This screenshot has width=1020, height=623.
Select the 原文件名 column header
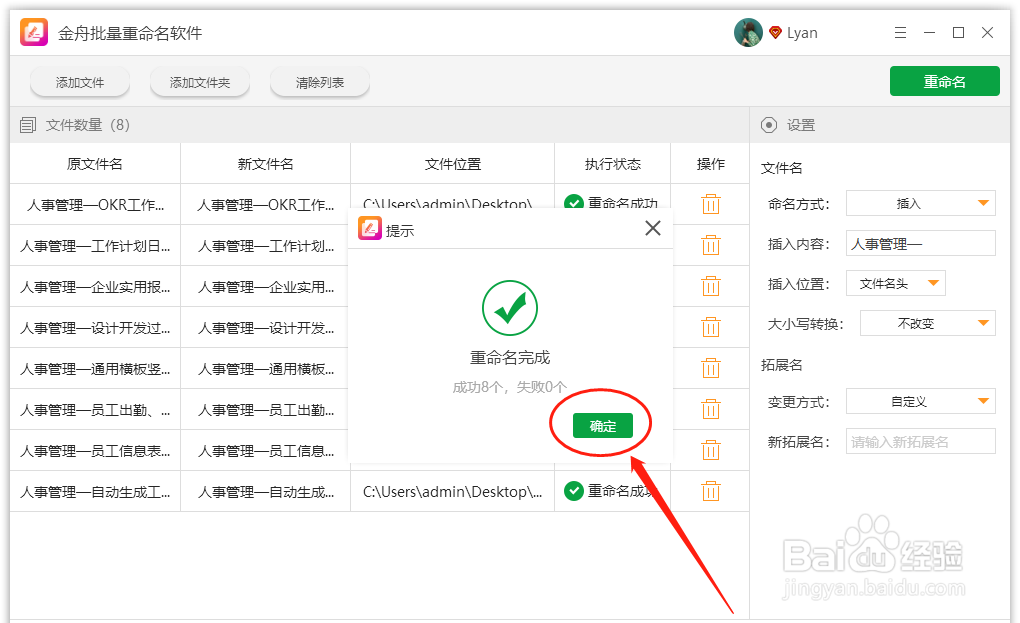click(95, 163)
